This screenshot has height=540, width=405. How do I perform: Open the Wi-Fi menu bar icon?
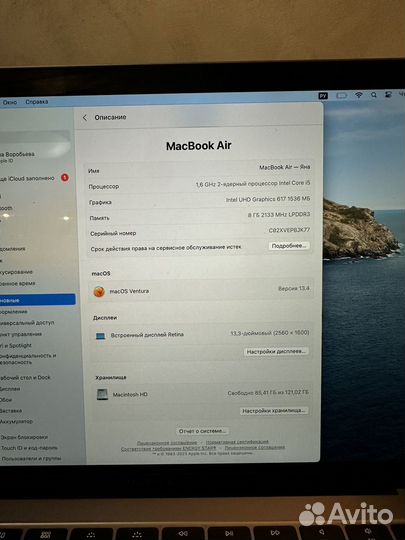coord(359,95)
